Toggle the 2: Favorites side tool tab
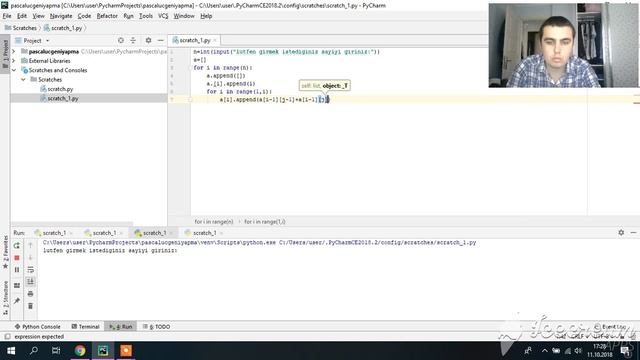This screenshot has height=360, width=640. (x=5, y=252)
